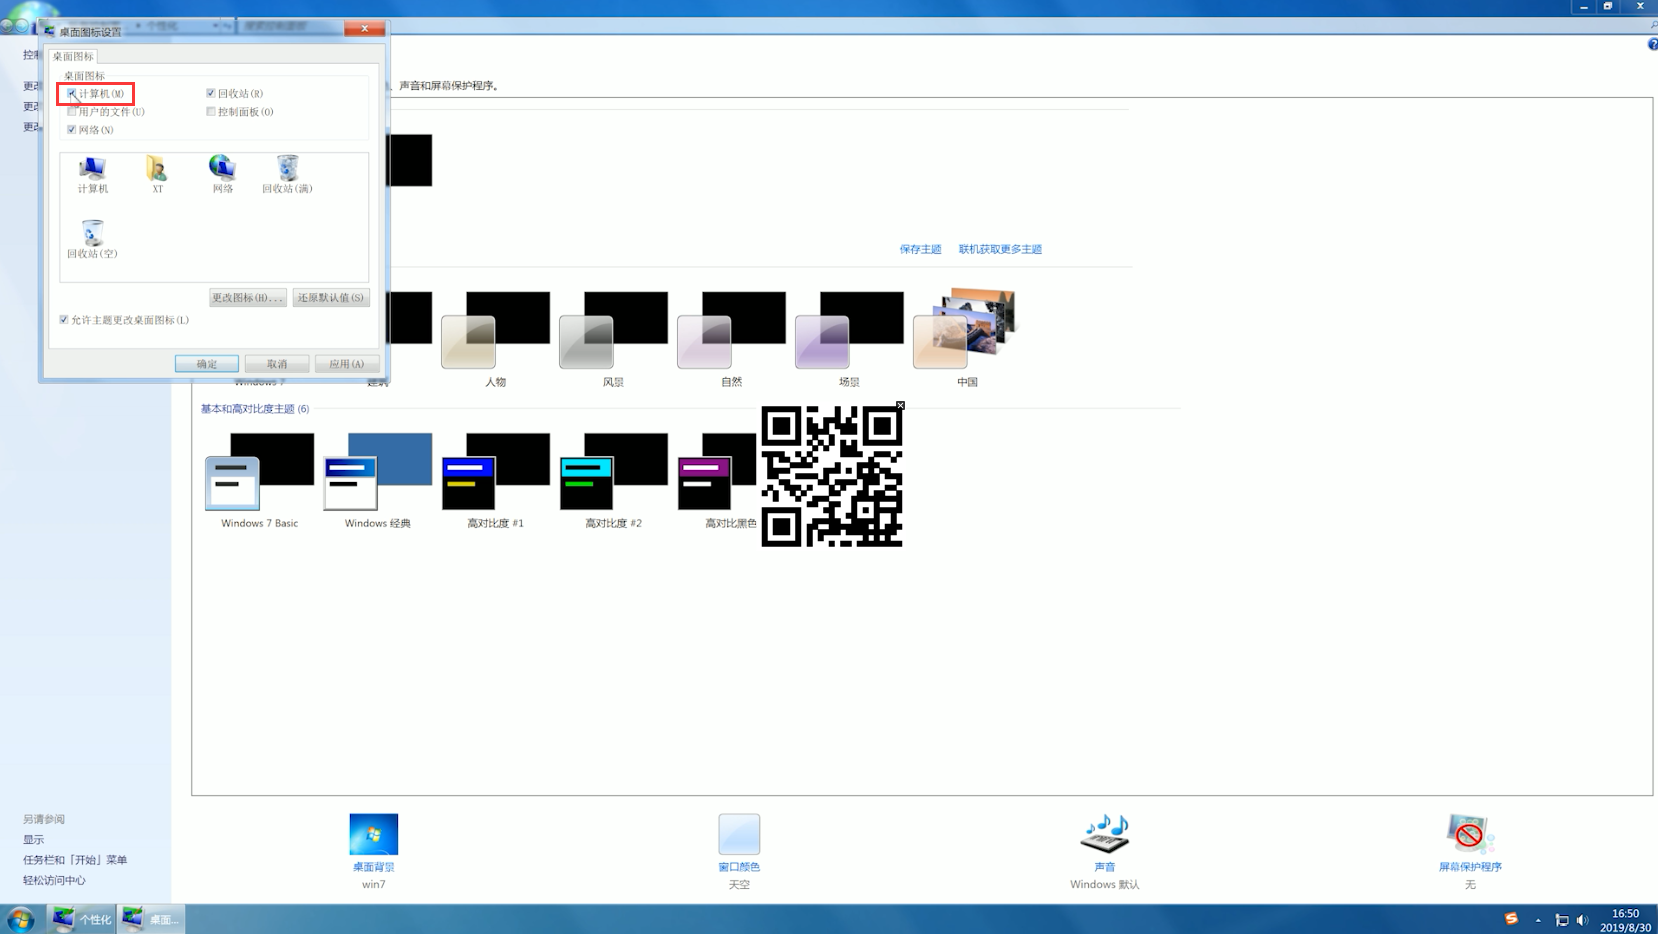Viewport: 1658px width, 934px height.
Task: Click the Windows Start orb
Action: click(20, 919)
